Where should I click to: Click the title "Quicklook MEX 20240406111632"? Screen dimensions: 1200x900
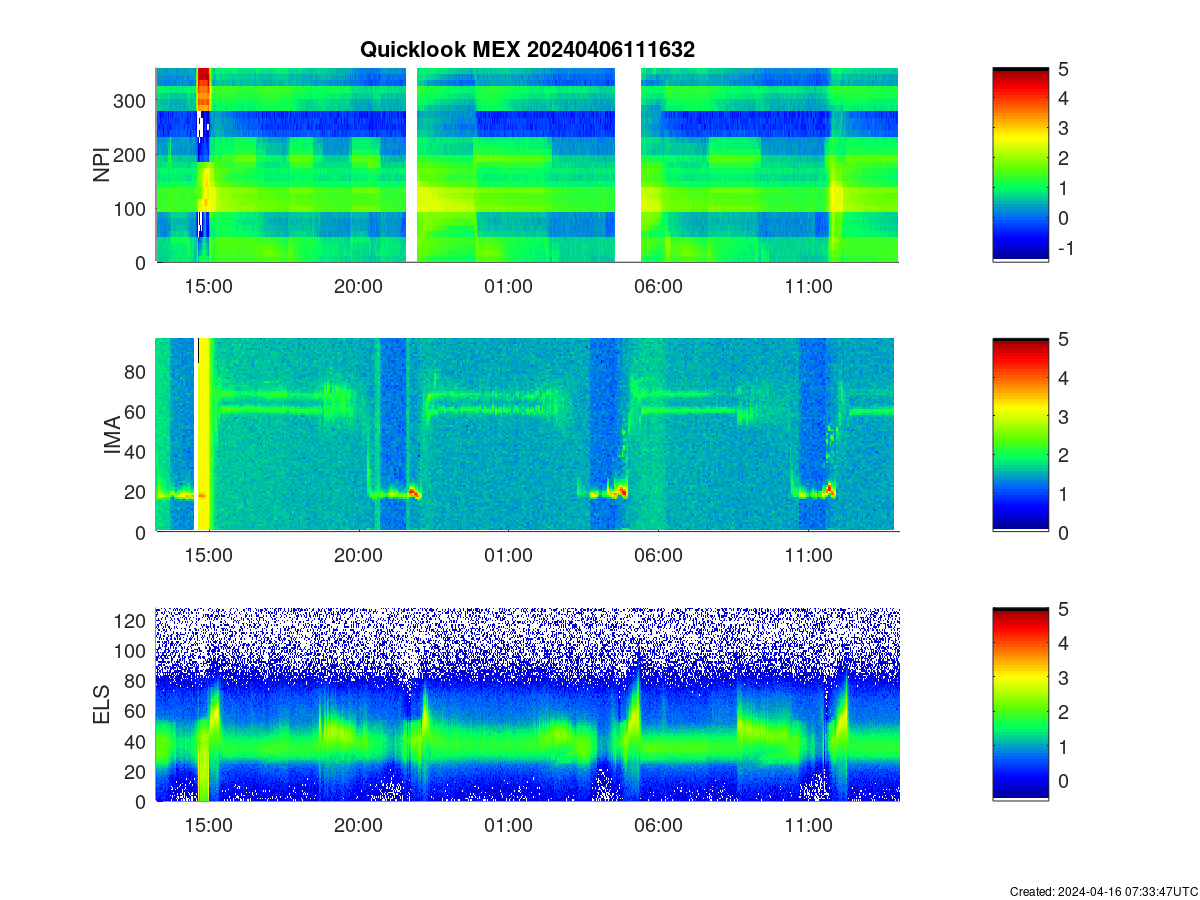(527, 49)
